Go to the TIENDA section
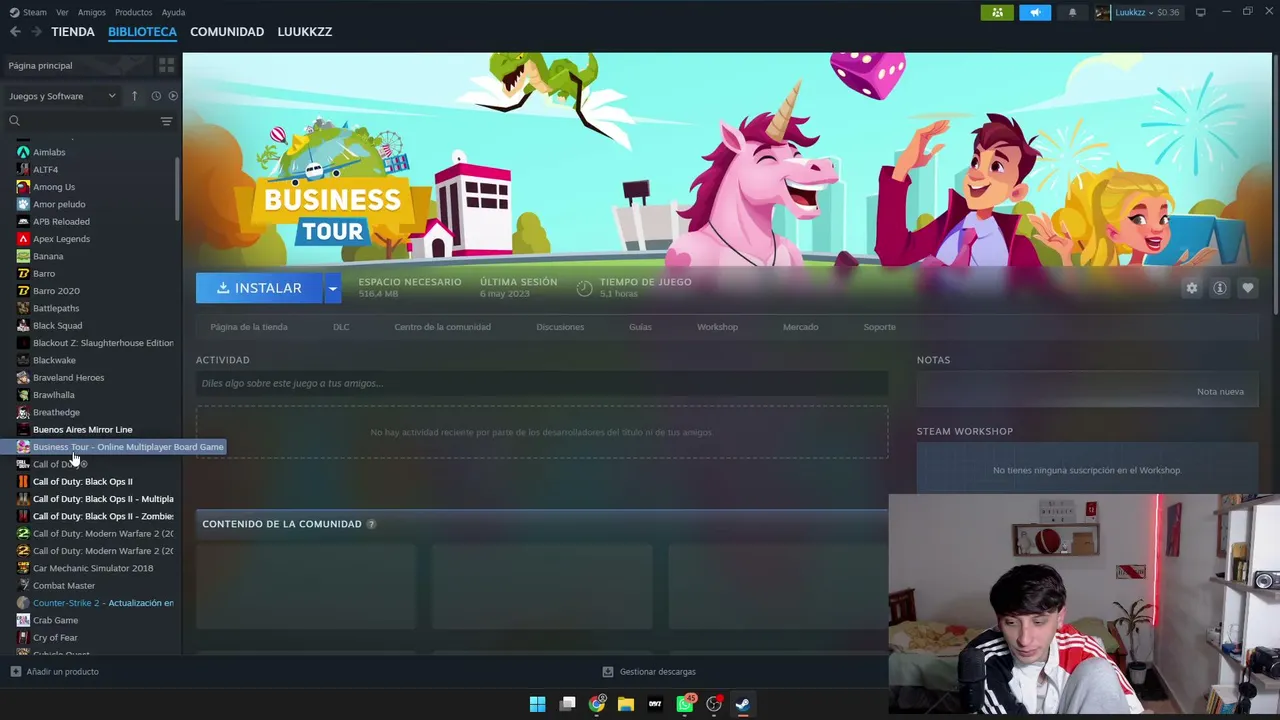The width and height of the screenshot is (1280, 720). [x=73, y=32]
